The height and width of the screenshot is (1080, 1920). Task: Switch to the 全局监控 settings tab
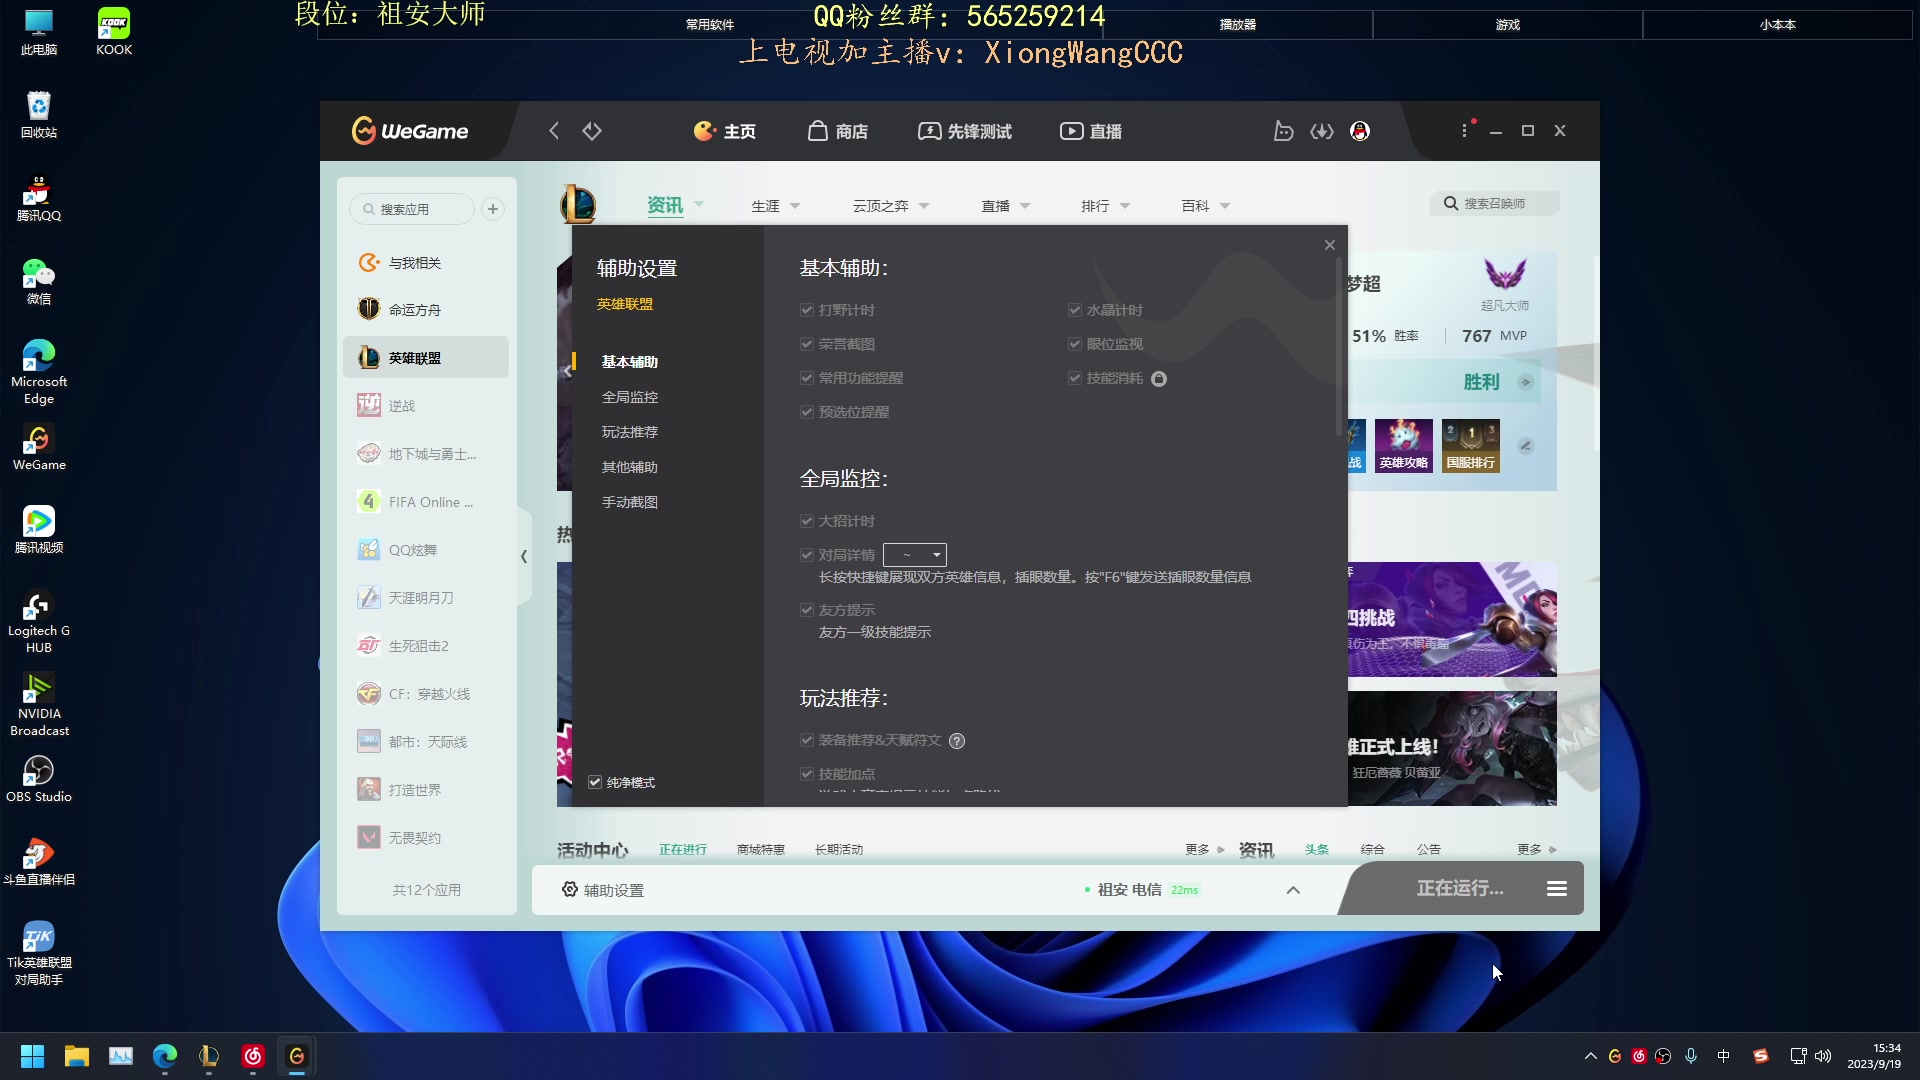[630, 396]
